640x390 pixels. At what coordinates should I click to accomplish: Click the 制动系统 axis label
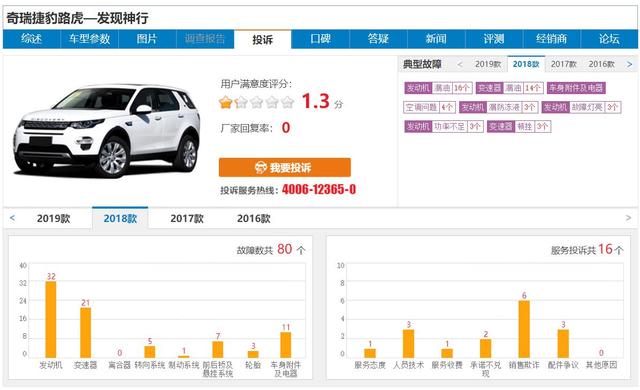click(x=184, y=365)
